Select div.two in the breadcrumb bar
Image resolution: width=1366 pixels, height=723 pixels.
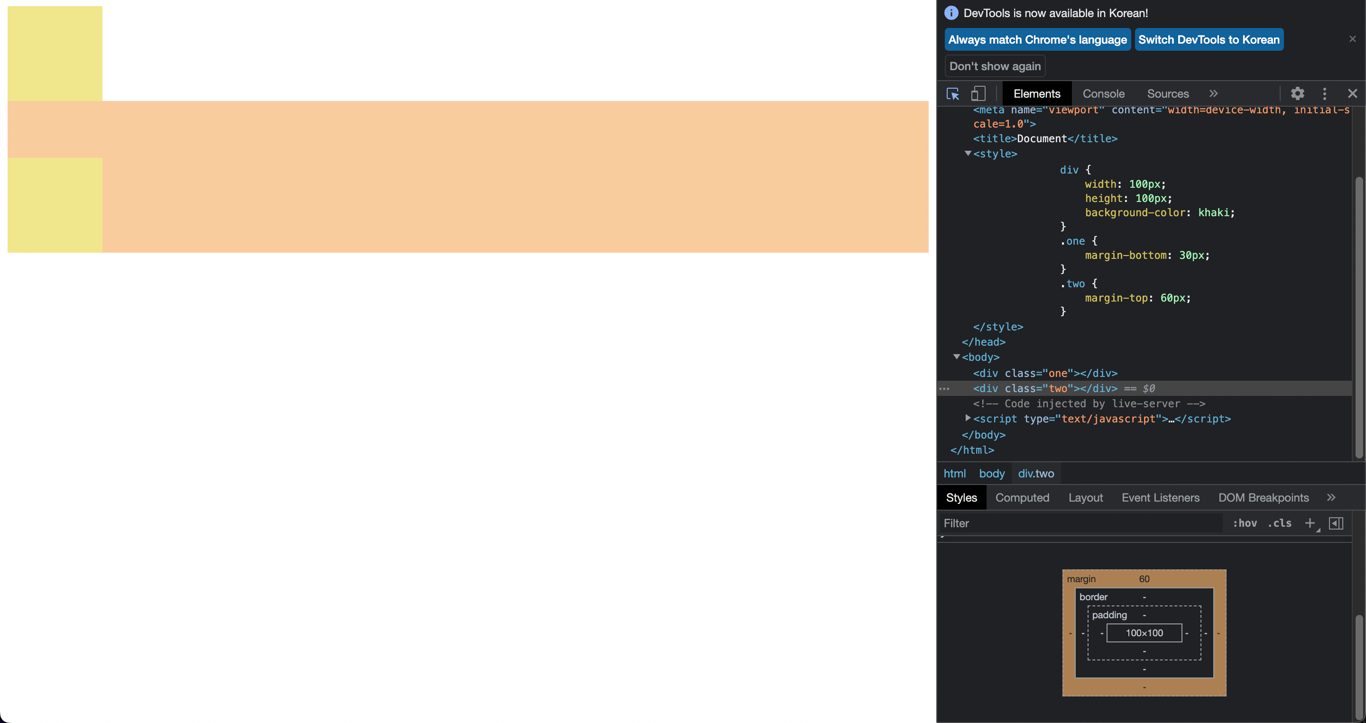pos(1036,474)
